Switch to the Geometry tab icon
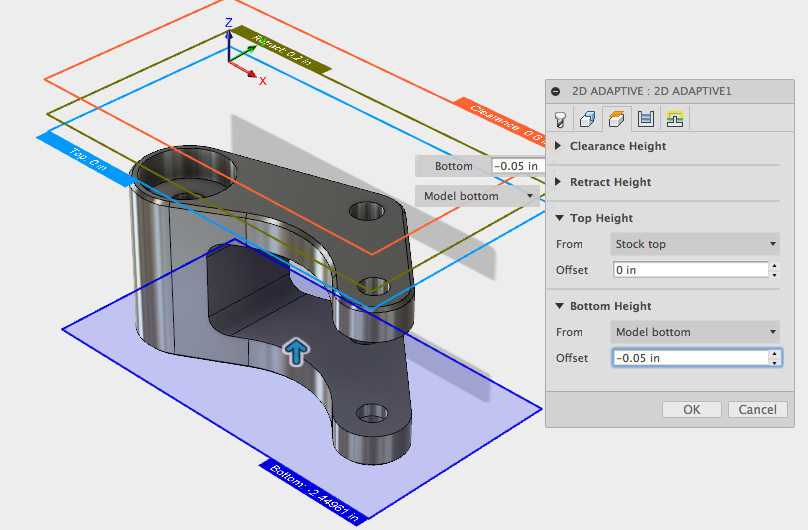The height and width of the screenshot is (530, 808). click(589, 119)
